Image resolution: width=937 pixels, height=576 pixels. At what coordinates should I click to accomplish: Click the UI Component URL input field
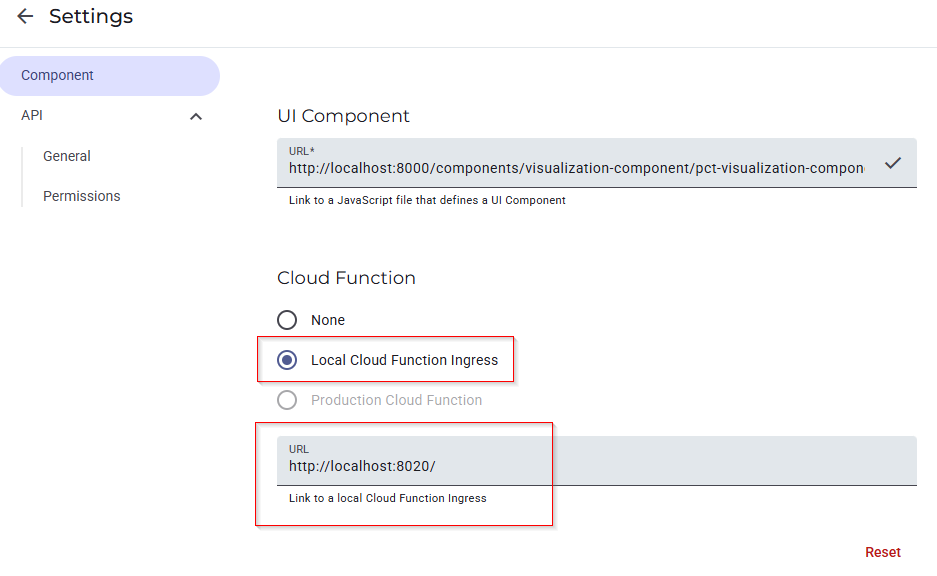tap(575, 168)
